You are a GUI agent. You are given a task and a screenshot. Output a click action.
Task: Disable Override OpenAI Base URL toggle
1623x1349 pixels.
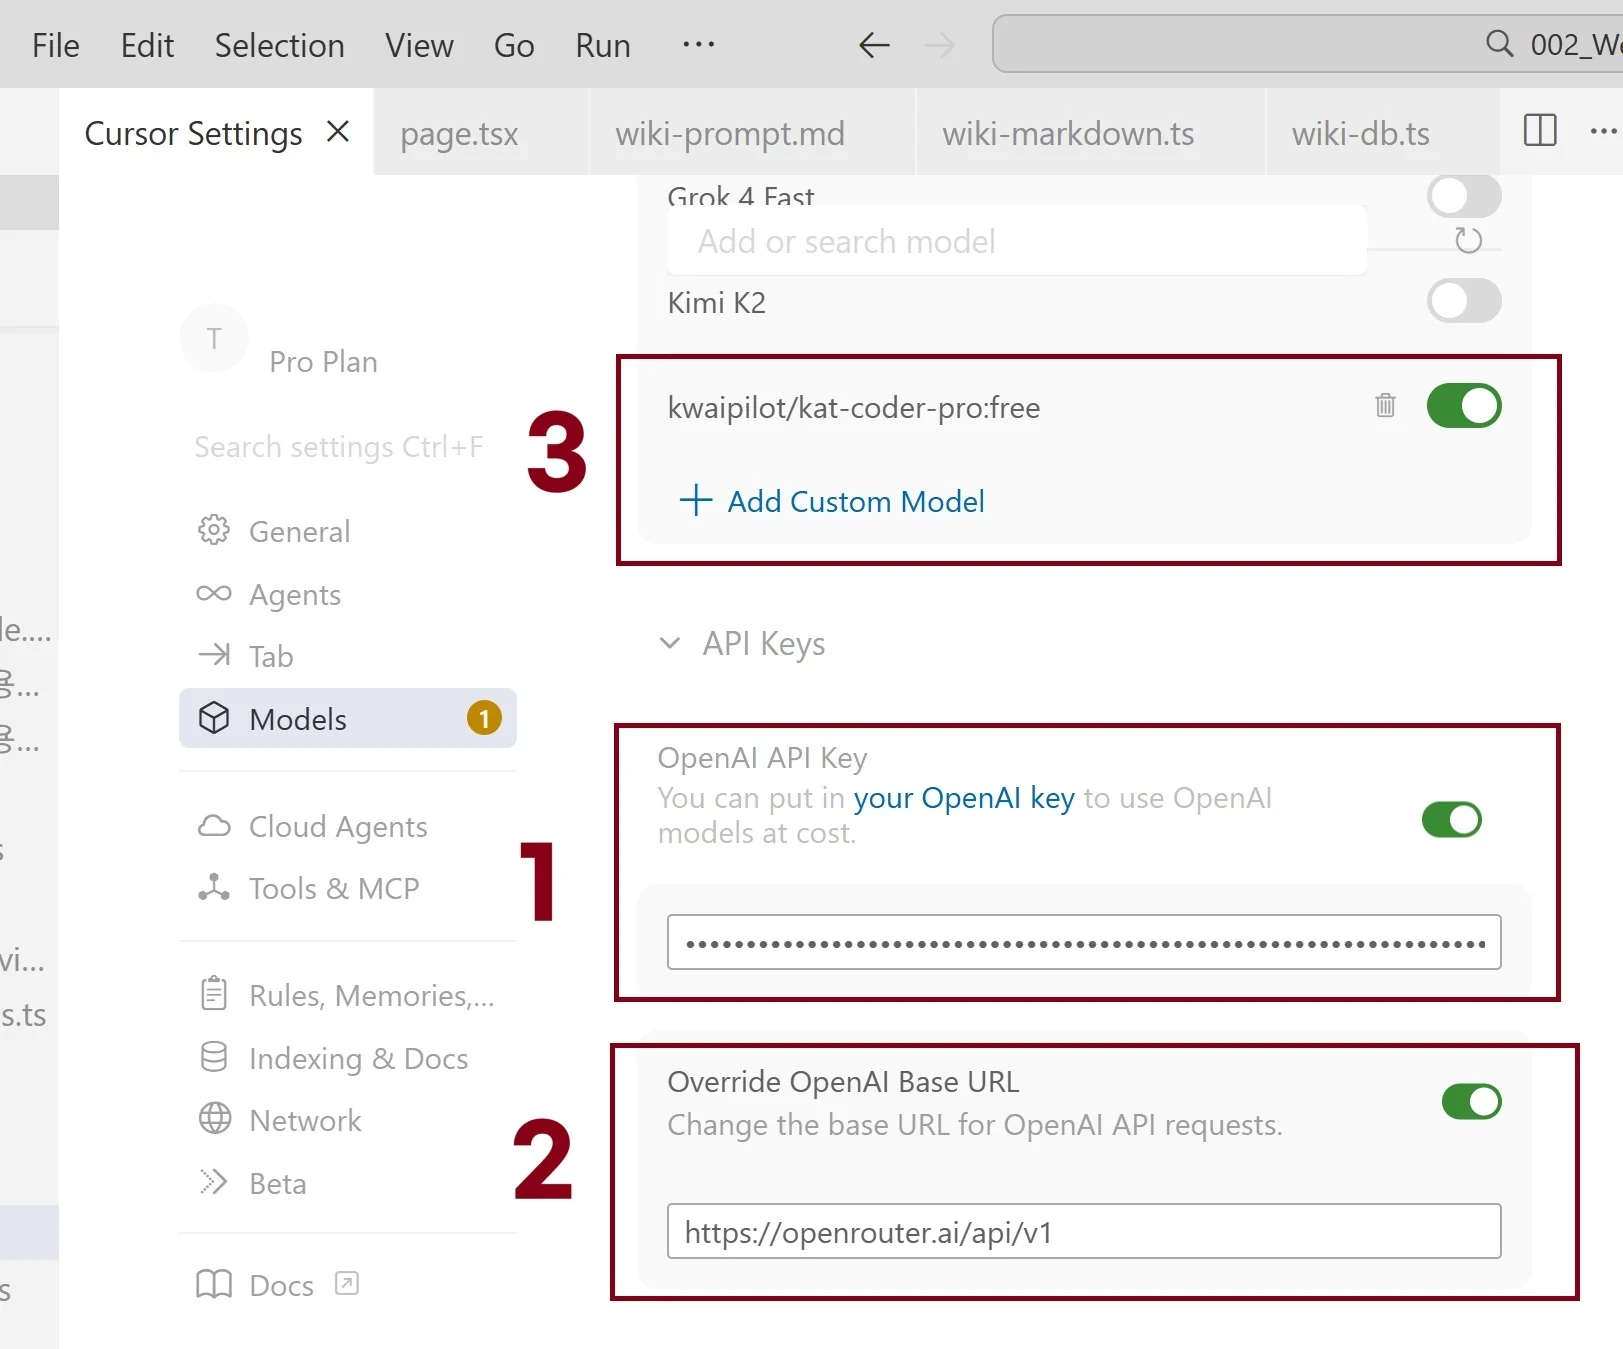pos(1471,1102)
